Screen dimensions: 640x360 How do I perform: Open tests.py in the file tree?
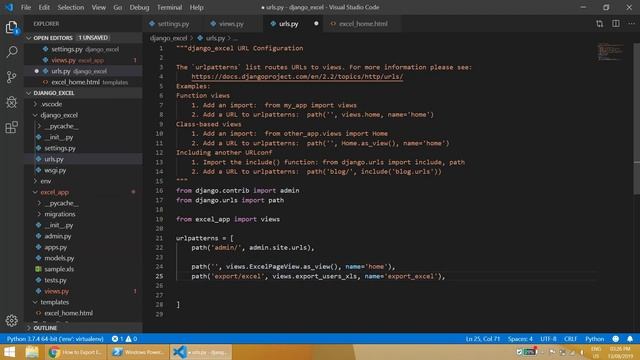tap(83, 280)
